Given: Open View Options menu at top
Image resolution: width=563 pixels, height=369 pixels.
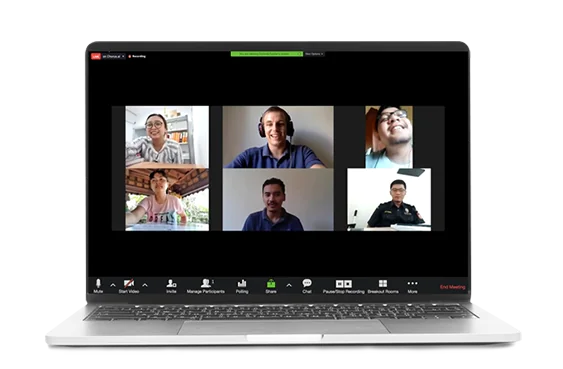Looking at the screenshot, I should pyautogui.click(x=314, y=54).
